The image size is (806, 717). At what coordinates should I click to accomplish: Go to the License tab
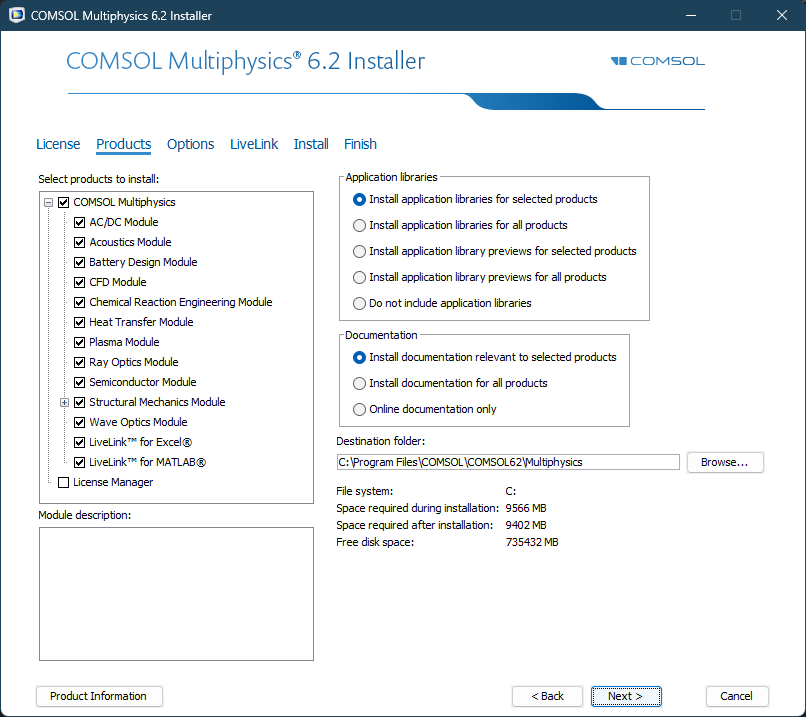click(58, 144)
